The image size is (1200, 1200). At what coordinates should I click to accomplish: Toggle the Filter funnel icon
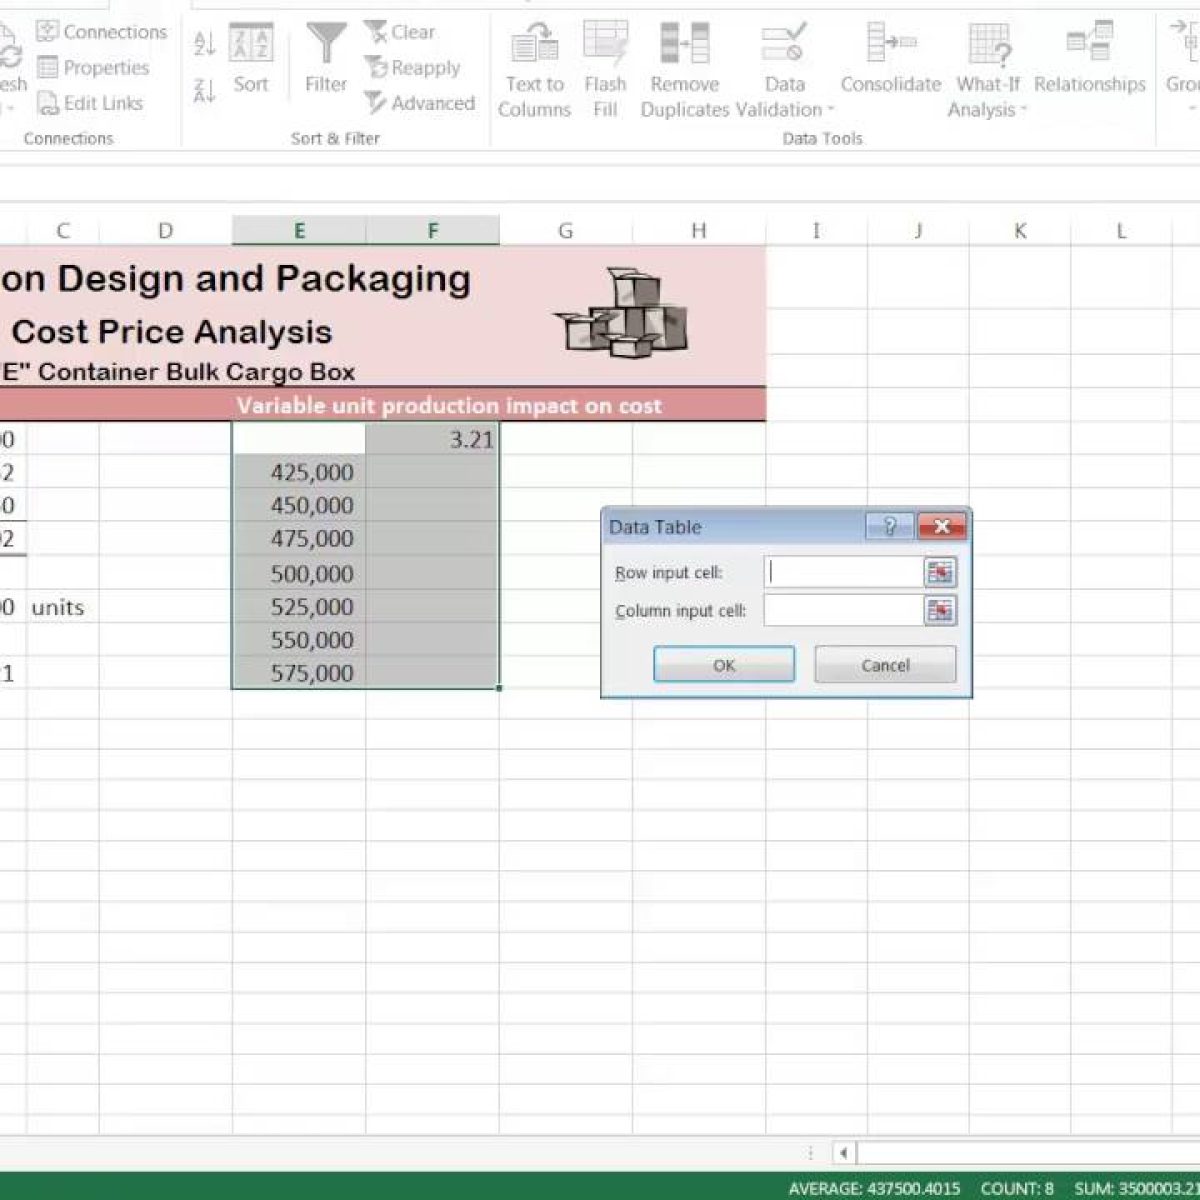[326, 58]
